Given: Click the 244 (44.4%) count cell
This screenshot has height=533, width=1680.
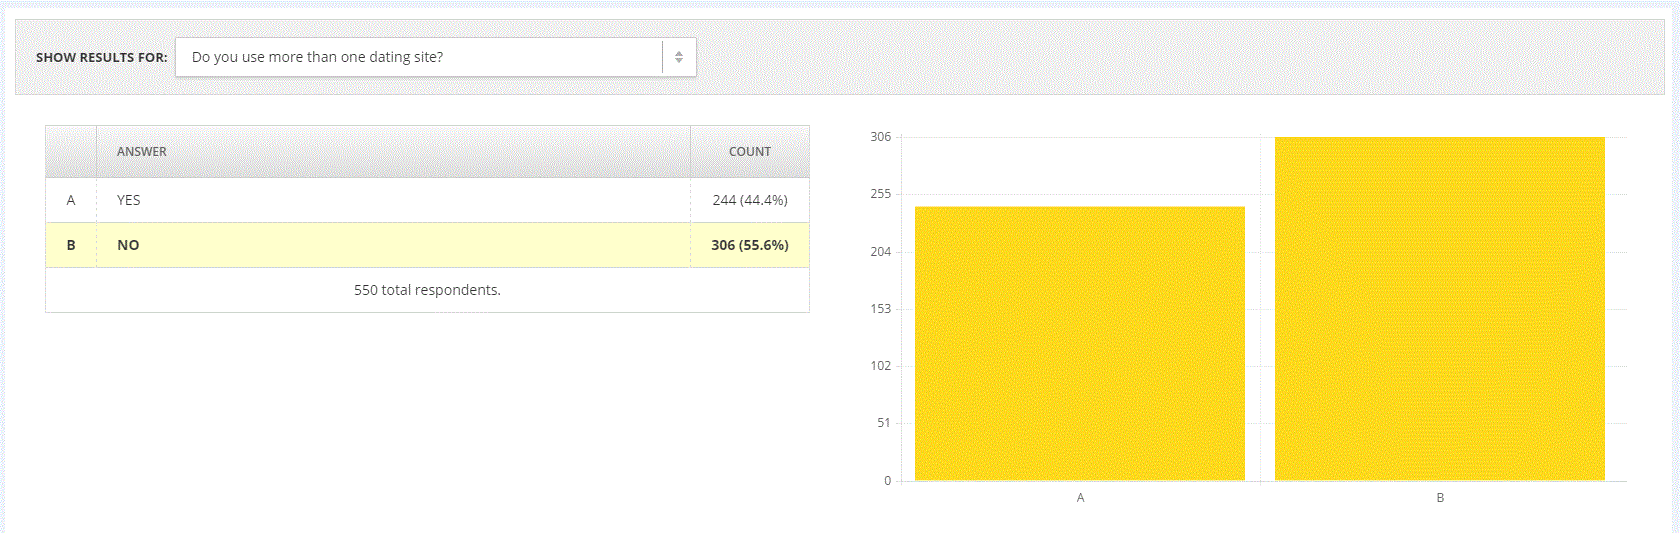Looking at the screenshot, I should pyautogui.click(x=750, y=200).
